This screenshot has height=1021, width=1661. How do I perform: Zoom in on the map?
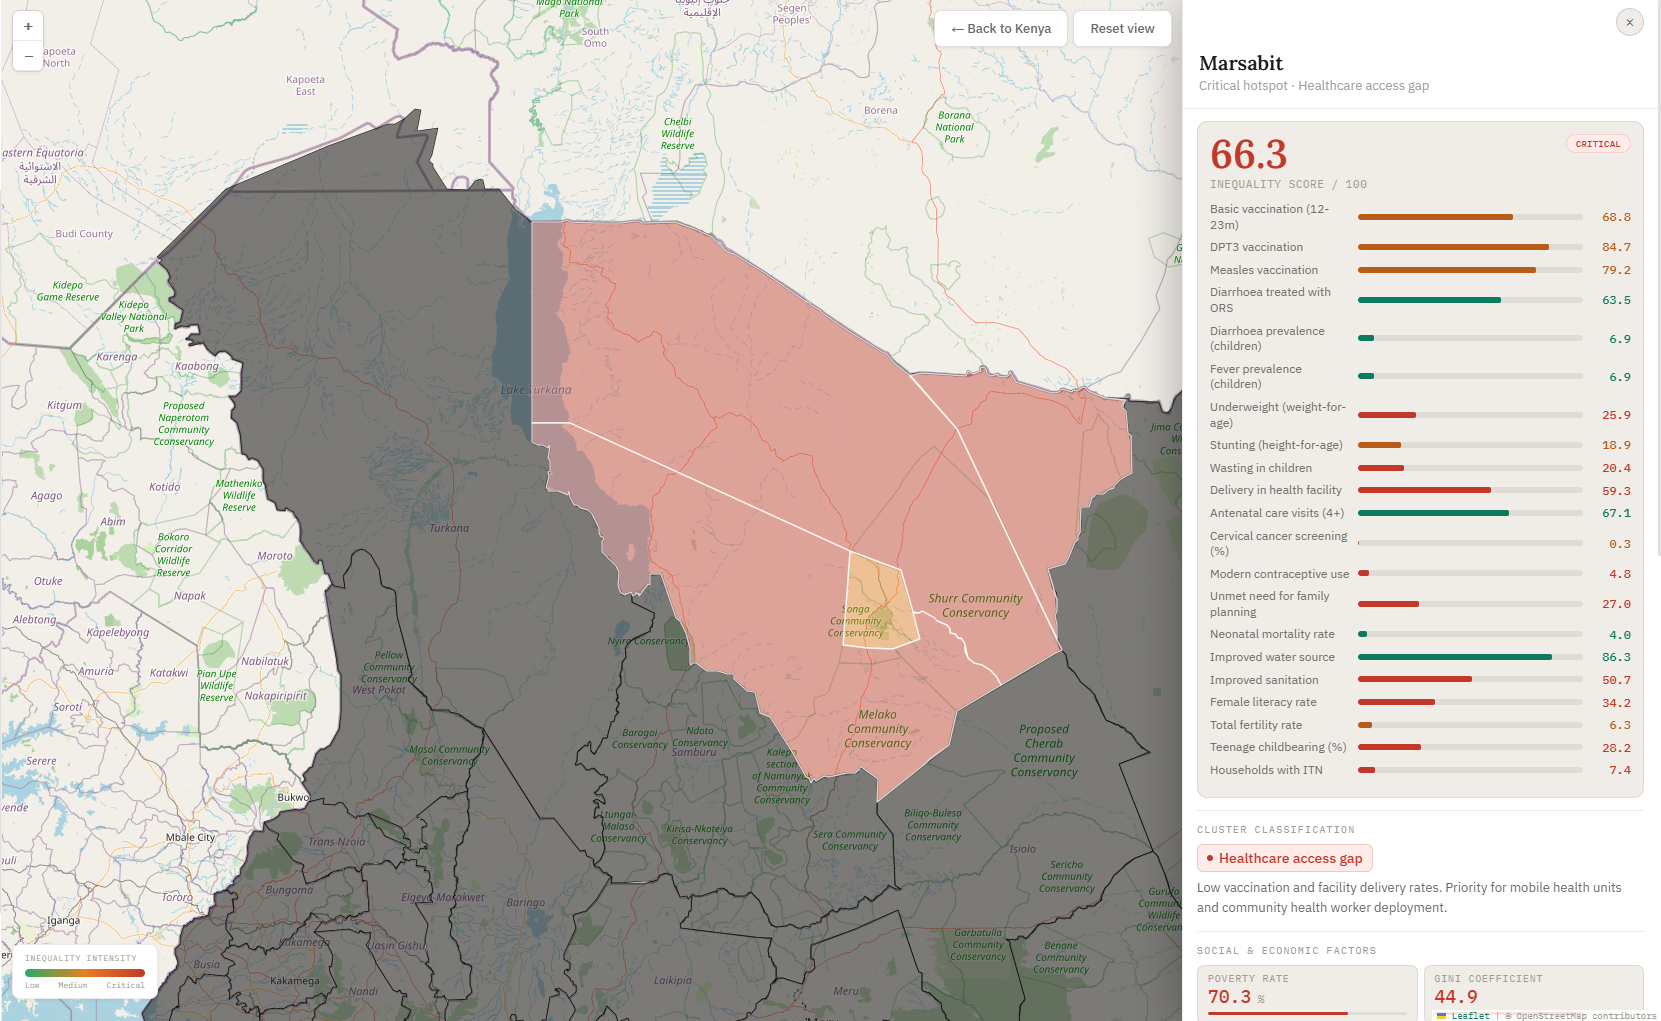28,27
